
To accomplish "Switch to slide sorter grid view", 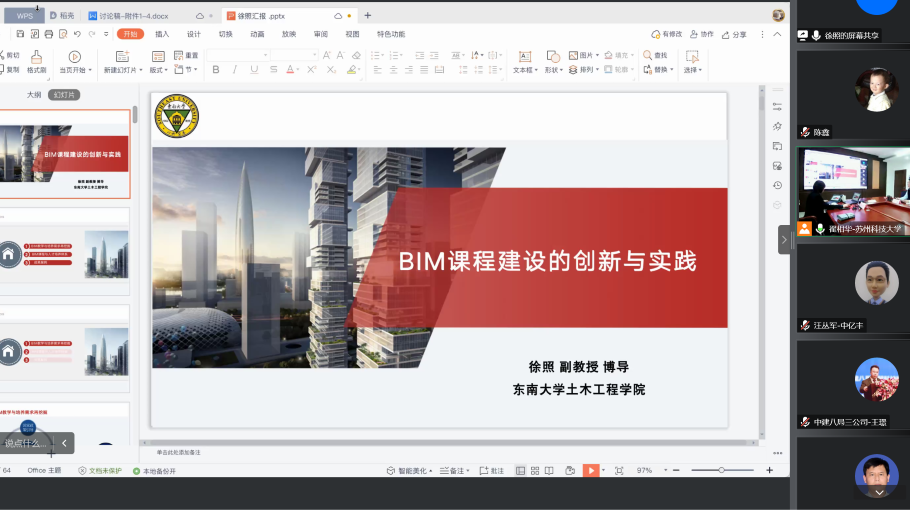I will coord(536,470).
